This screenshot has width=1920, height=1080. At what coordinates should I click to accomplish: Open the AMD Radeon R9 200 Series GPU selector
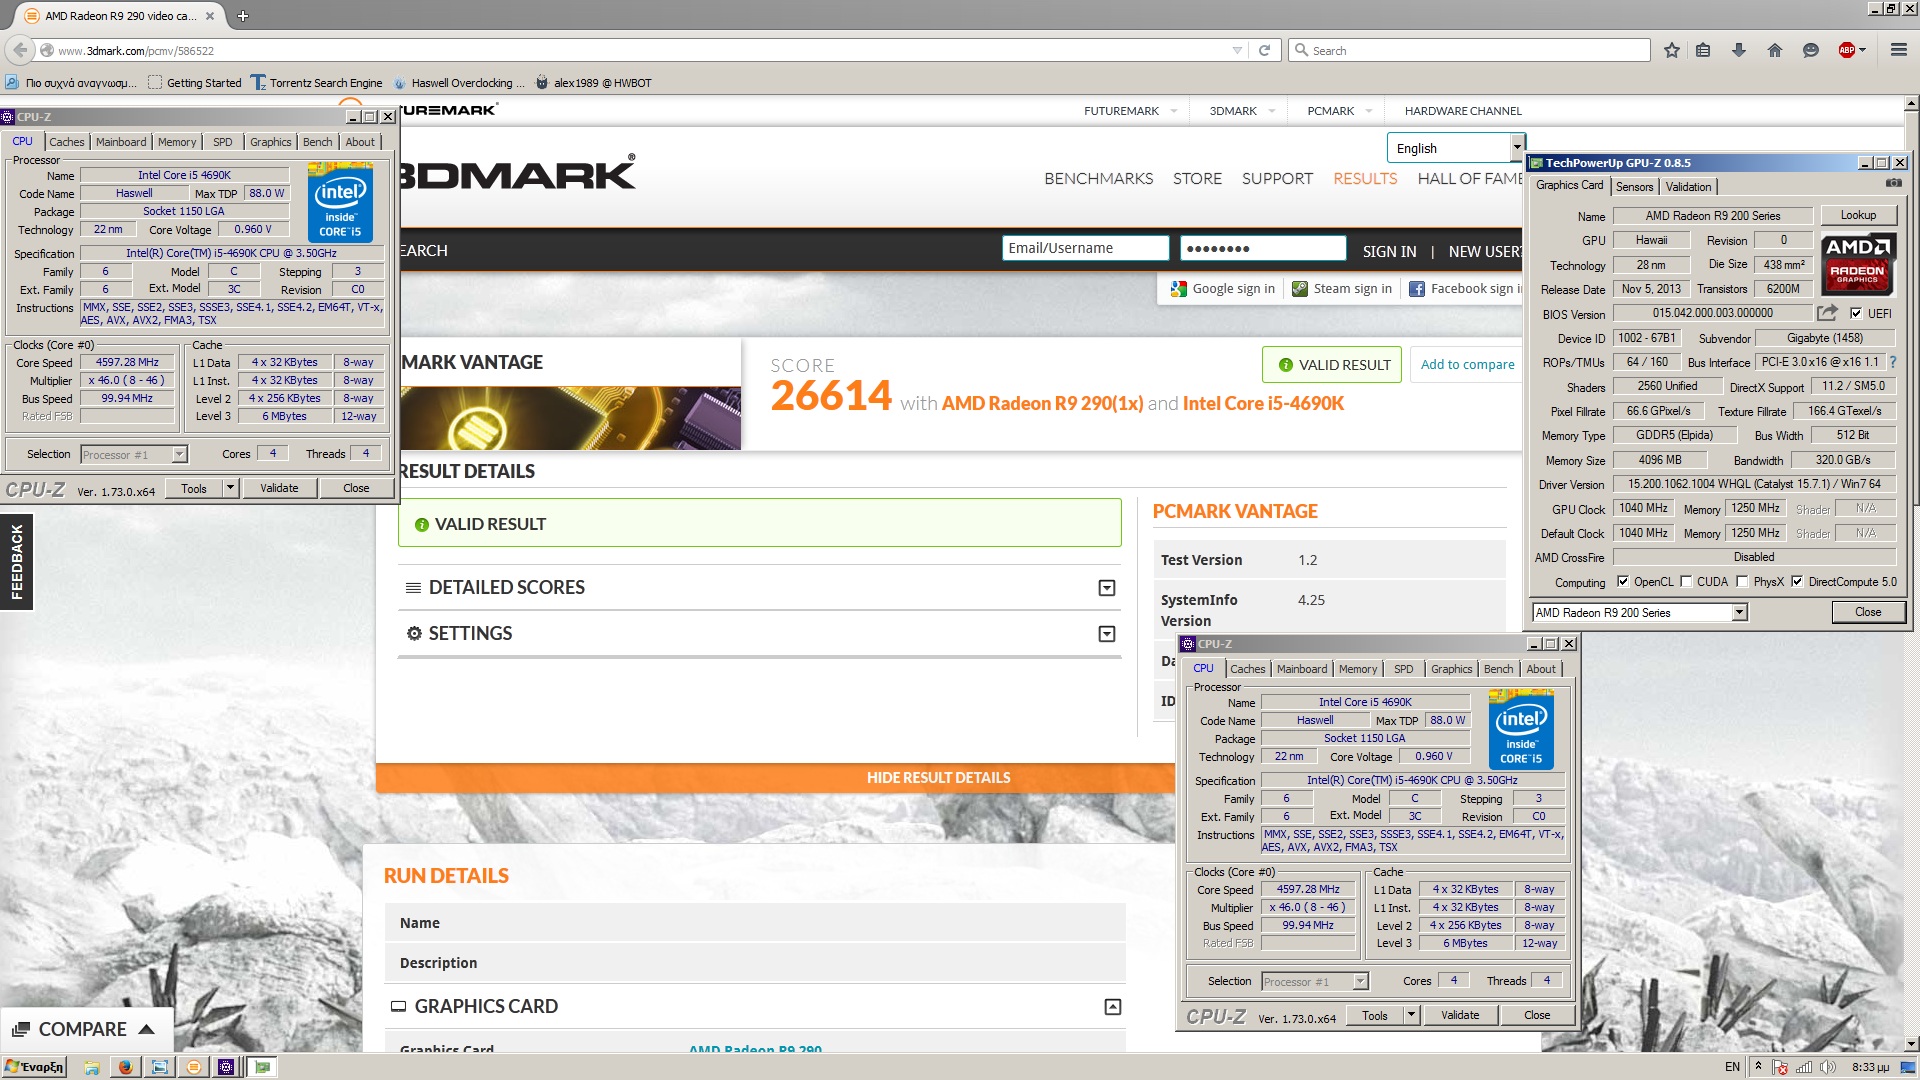coord(1640,612)
